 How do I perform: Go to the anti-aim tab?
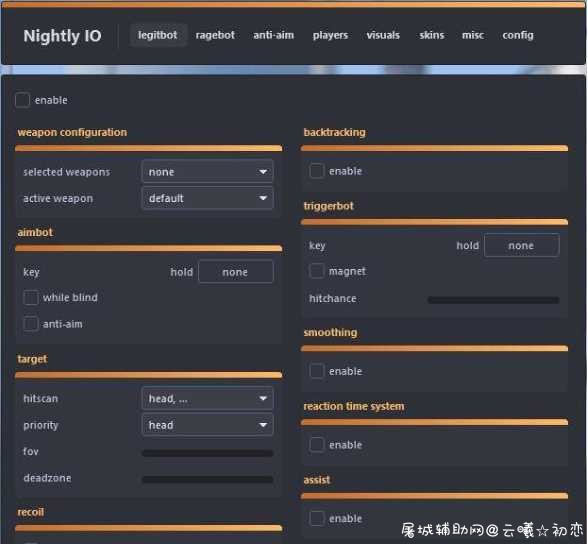coord(273,35)
